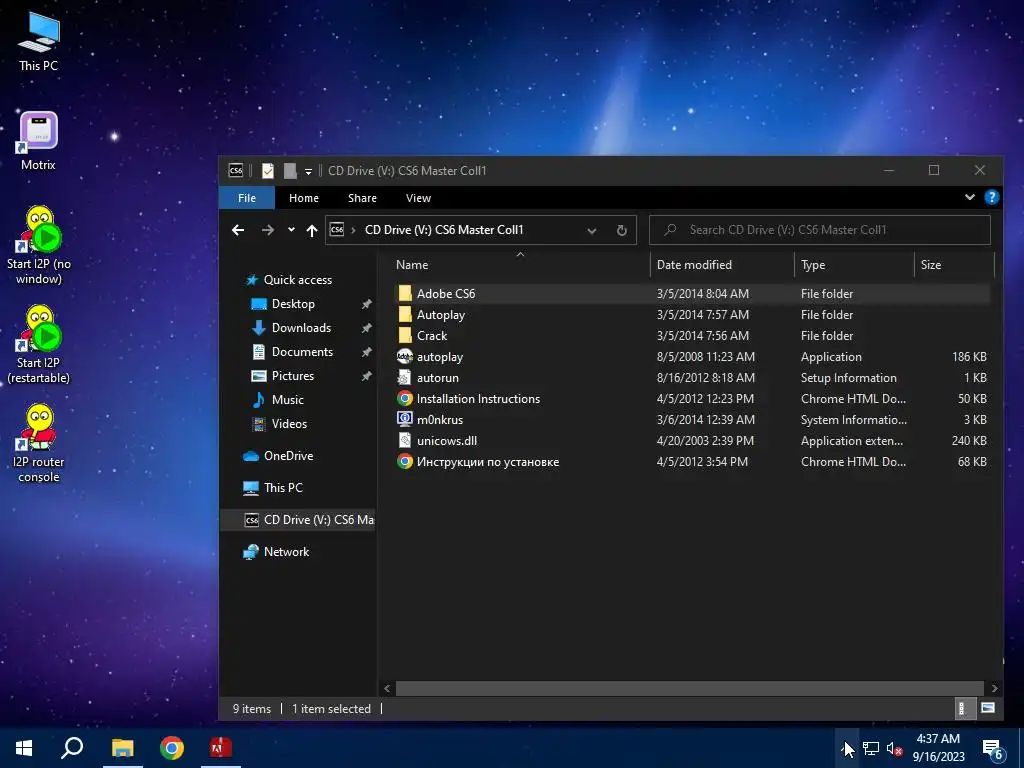The height and width of the screenshot is (768, 1024).
Task: Click the Explorer Back arrow
Action: pos(238,230)
